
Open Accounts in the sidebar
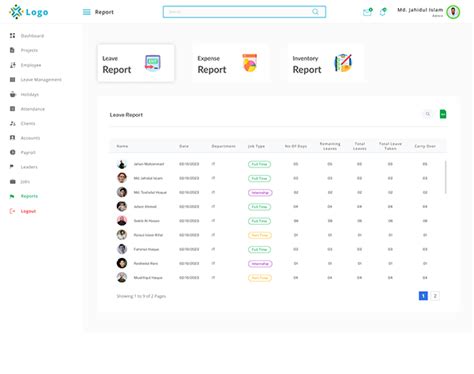coord(25,138)
